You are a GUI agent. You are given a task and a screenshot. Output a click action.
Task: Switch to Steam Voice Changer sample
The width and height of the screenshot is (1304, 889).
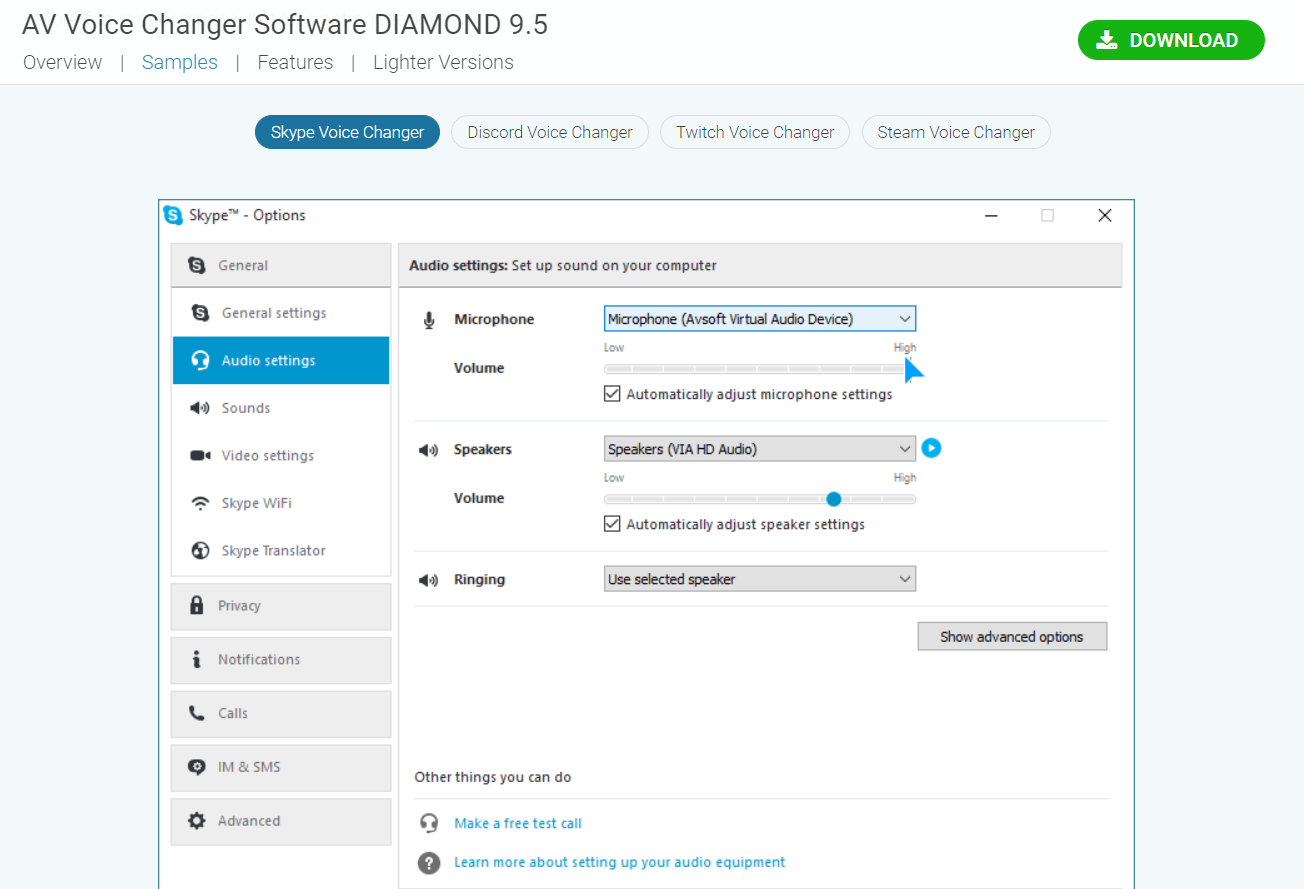[956, 132]
